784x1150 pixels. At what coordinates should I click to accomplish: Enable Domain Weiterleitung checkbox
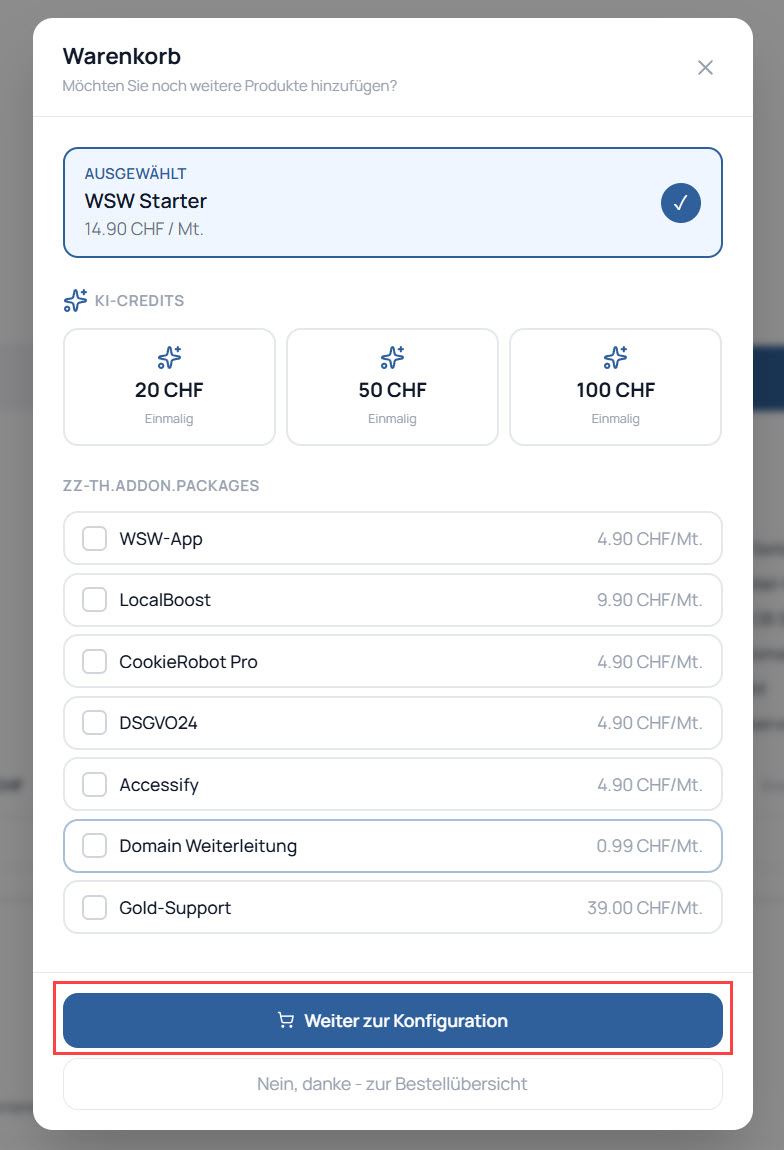95,846
